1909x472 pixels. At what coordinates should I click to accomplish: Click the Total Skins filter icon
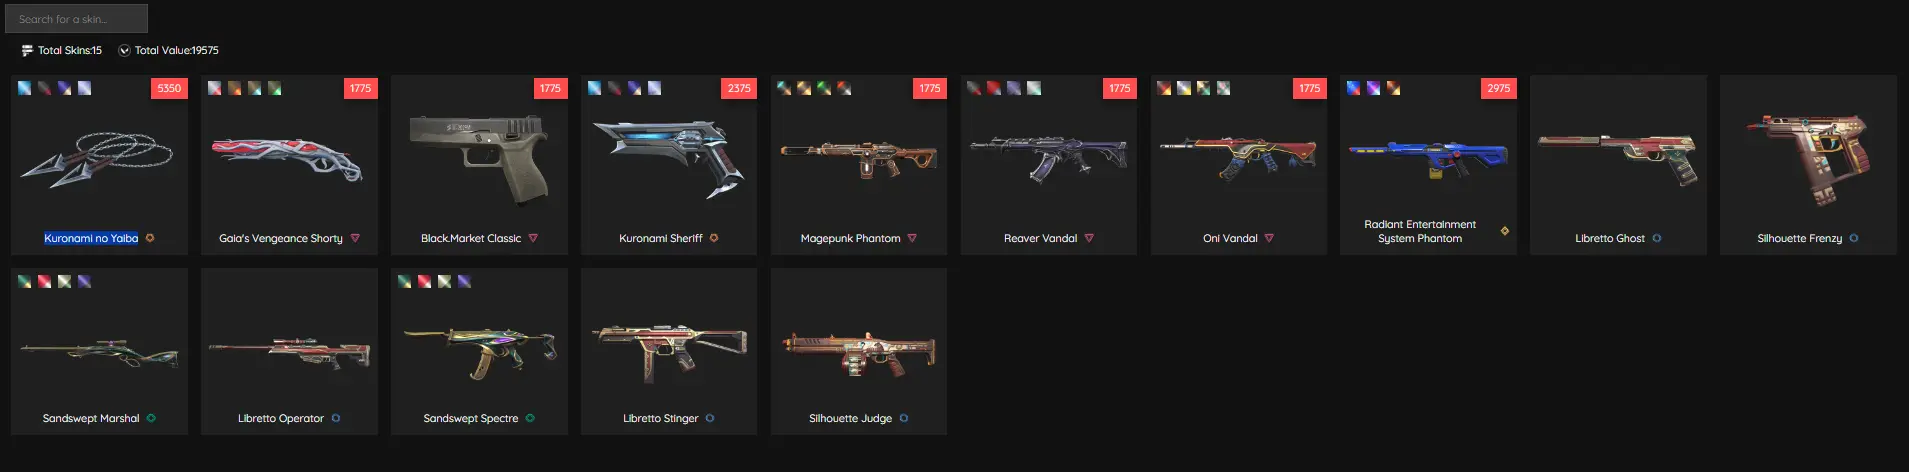(x=27, y=50)
